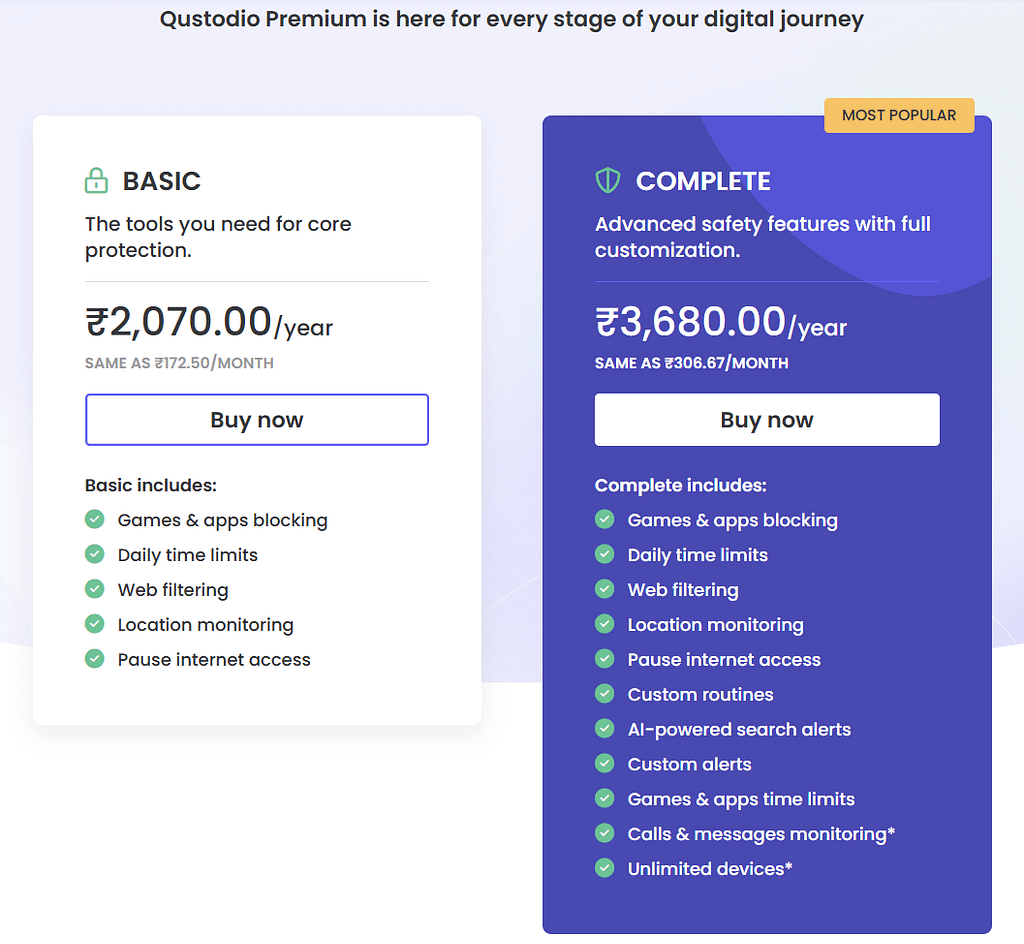Click checkmark beside Complete Custom routines
The height and width of the screenshot is (944, 1024).
point(605,694)
